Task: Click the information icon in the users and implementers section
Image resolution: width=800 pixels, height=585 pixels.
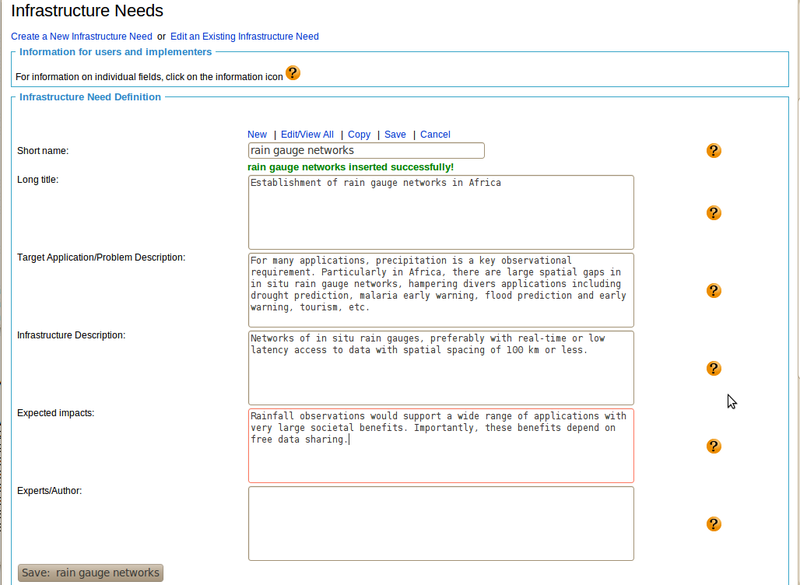Action: [293, 73]
